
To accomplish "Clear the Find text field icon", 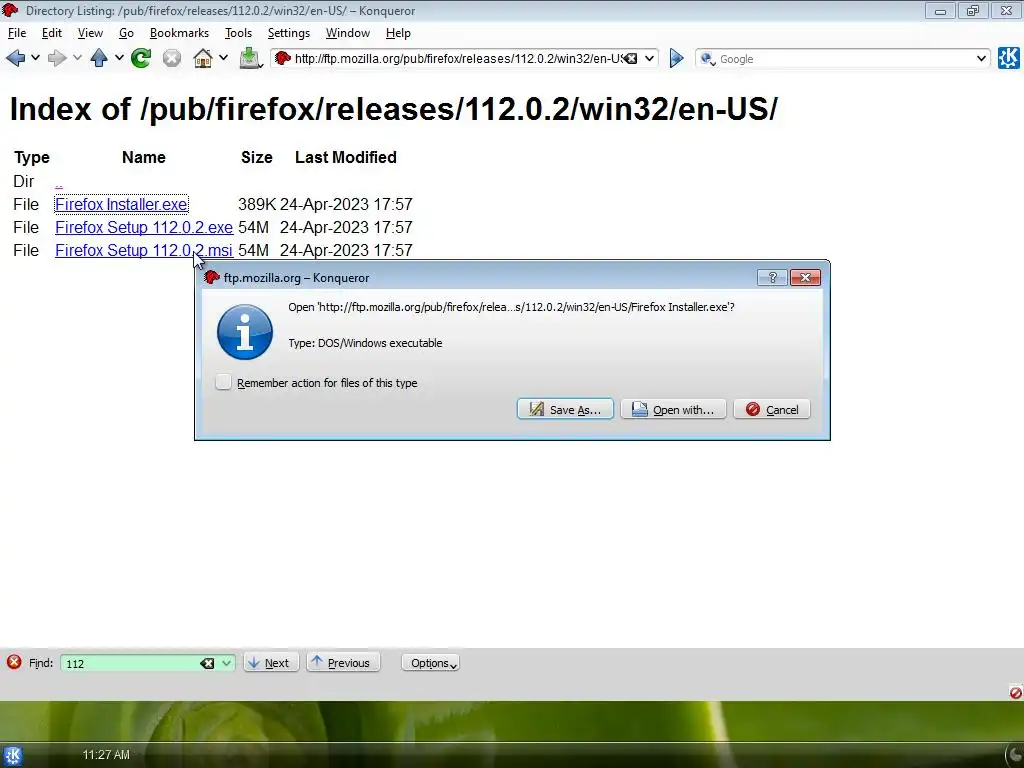I will coord(207,664).
